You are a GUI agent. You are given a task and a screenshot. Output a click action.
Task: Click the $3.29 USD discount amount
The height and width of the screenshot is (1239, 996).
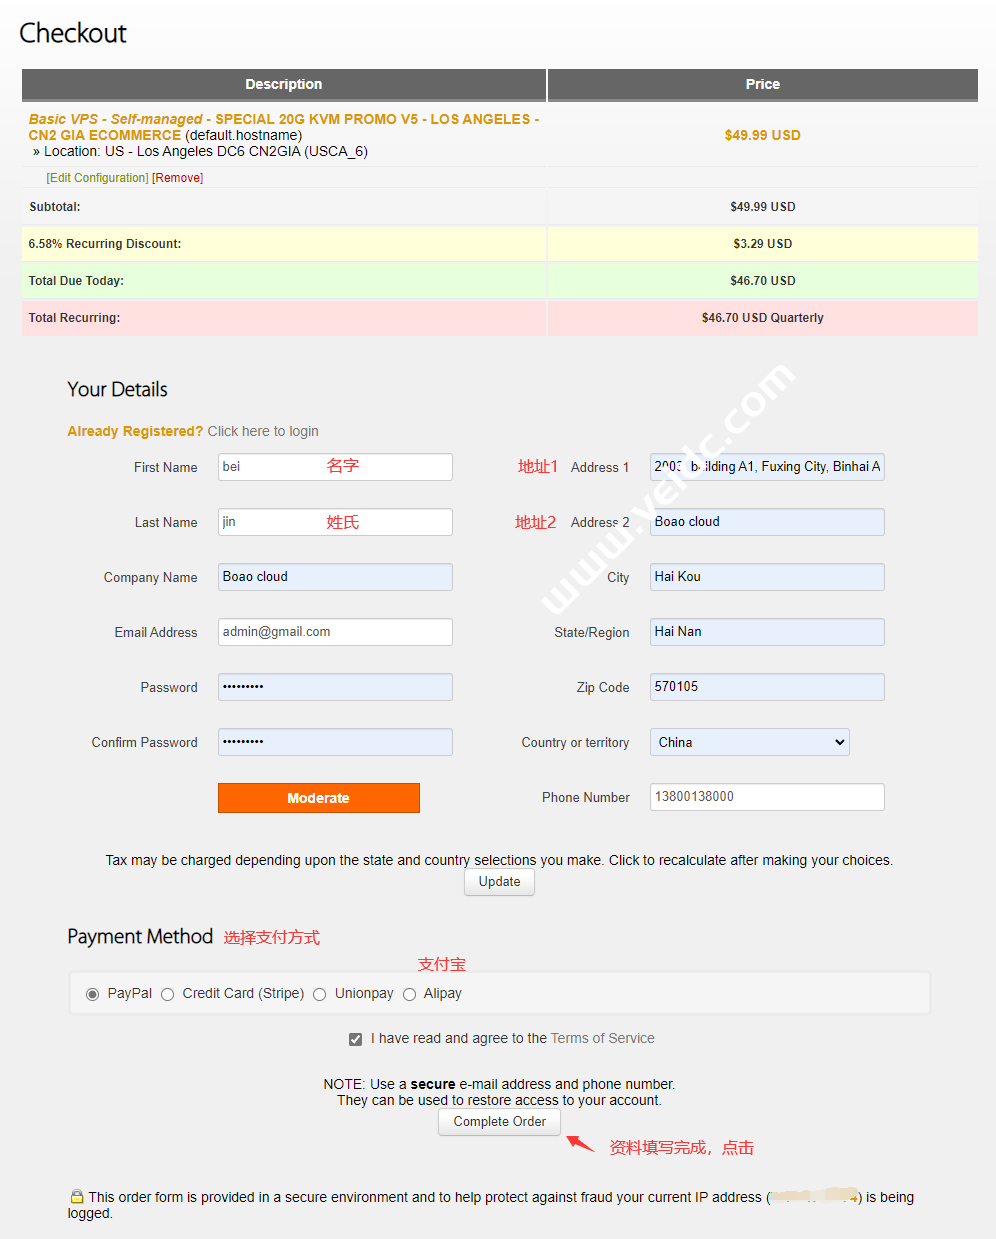pyautogui.click(x=763, y=244)
